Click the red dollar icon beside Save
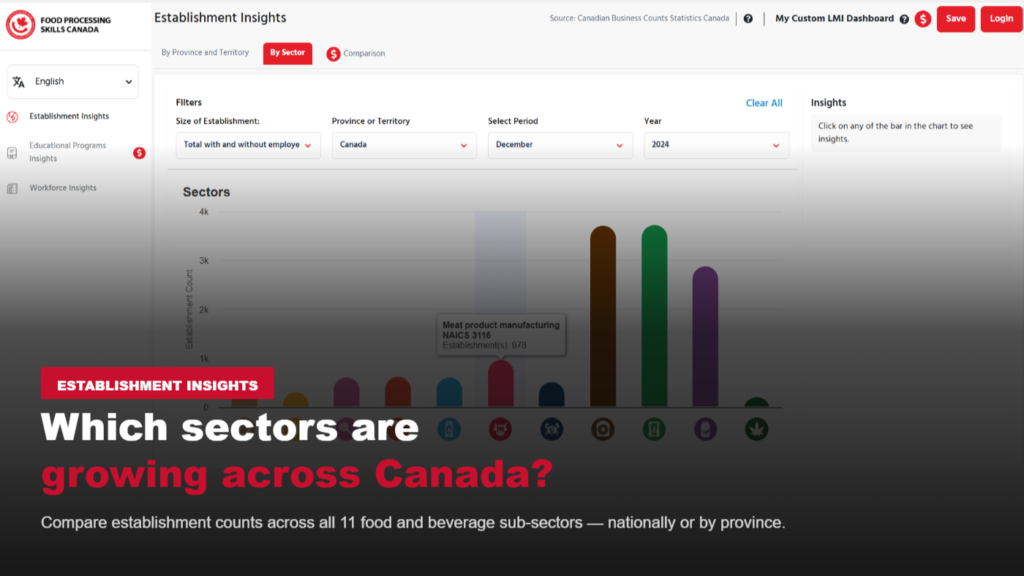1024x576 pixels. coord(923,19)
